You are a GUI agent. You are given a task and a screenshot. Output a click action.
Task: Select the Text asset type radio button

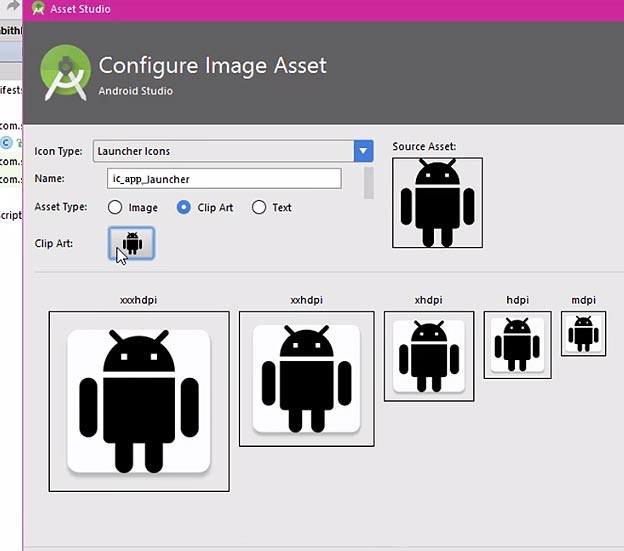(259, 207)
